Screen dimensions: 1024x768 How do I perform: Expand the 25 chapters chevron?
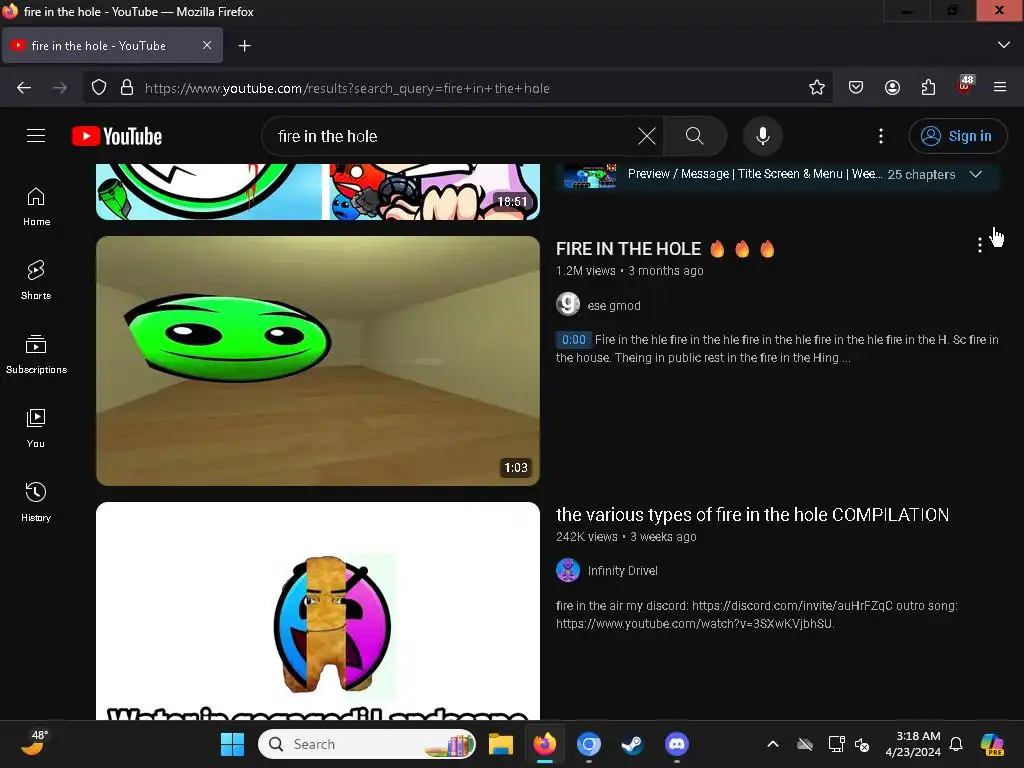tap(976, 174)
